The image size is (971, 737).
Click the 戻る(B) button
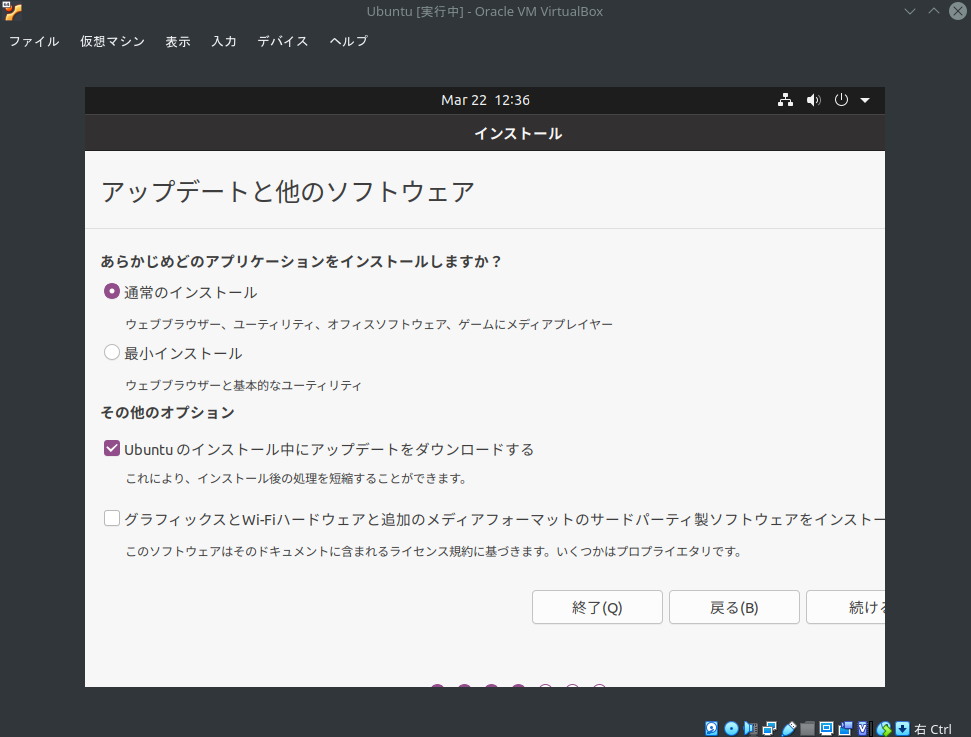point(734,607)
